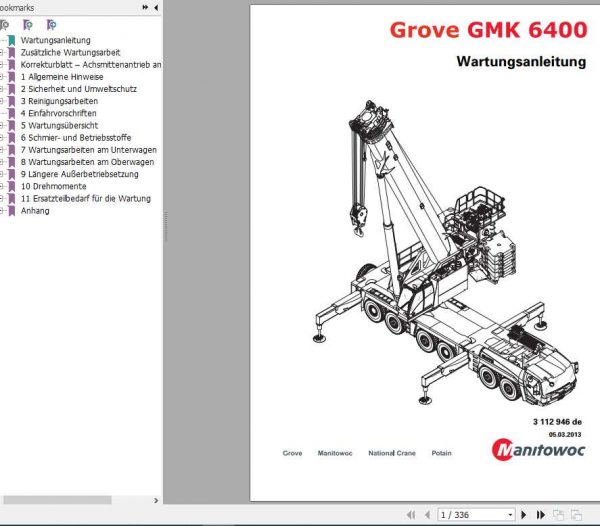600x526 pixels.
Task: Jump to the last page
Action: tap(540, 515)
